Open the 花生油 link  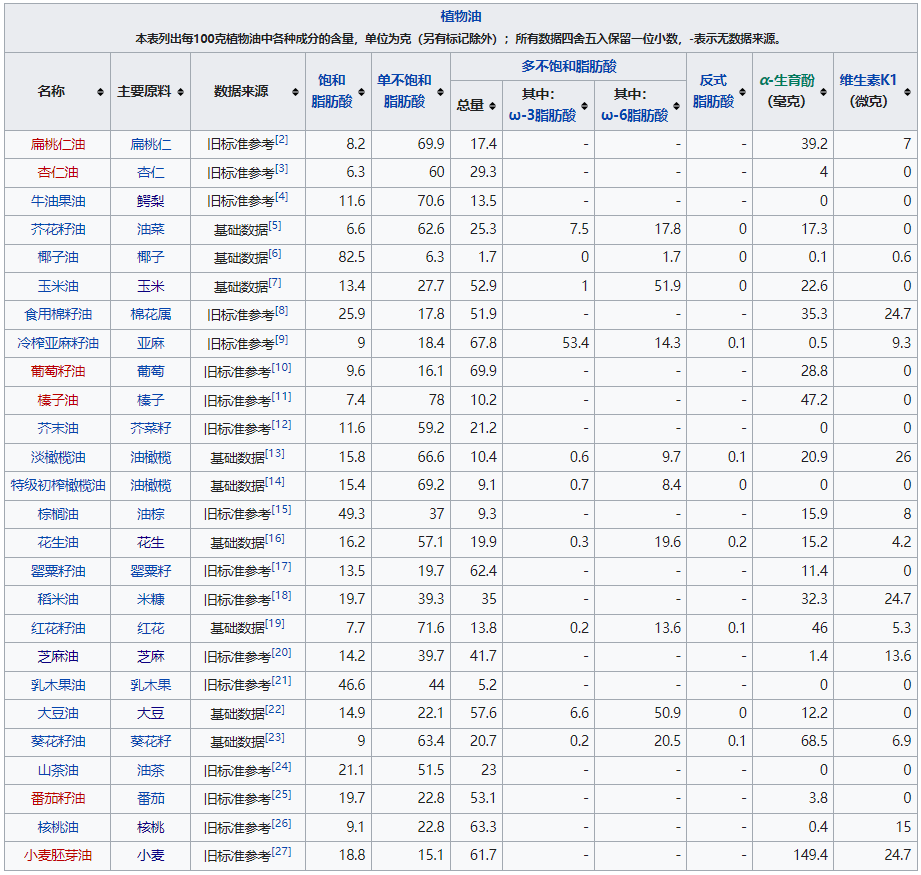tap(58, 542)
